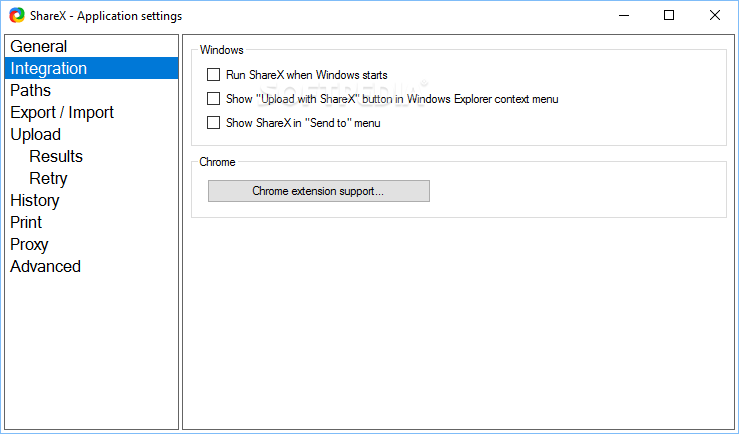The width and height of the screenshot is (739, 434).
Task: Select Retry under Upload
Action: pyautogui.click(x=91, y=178)
